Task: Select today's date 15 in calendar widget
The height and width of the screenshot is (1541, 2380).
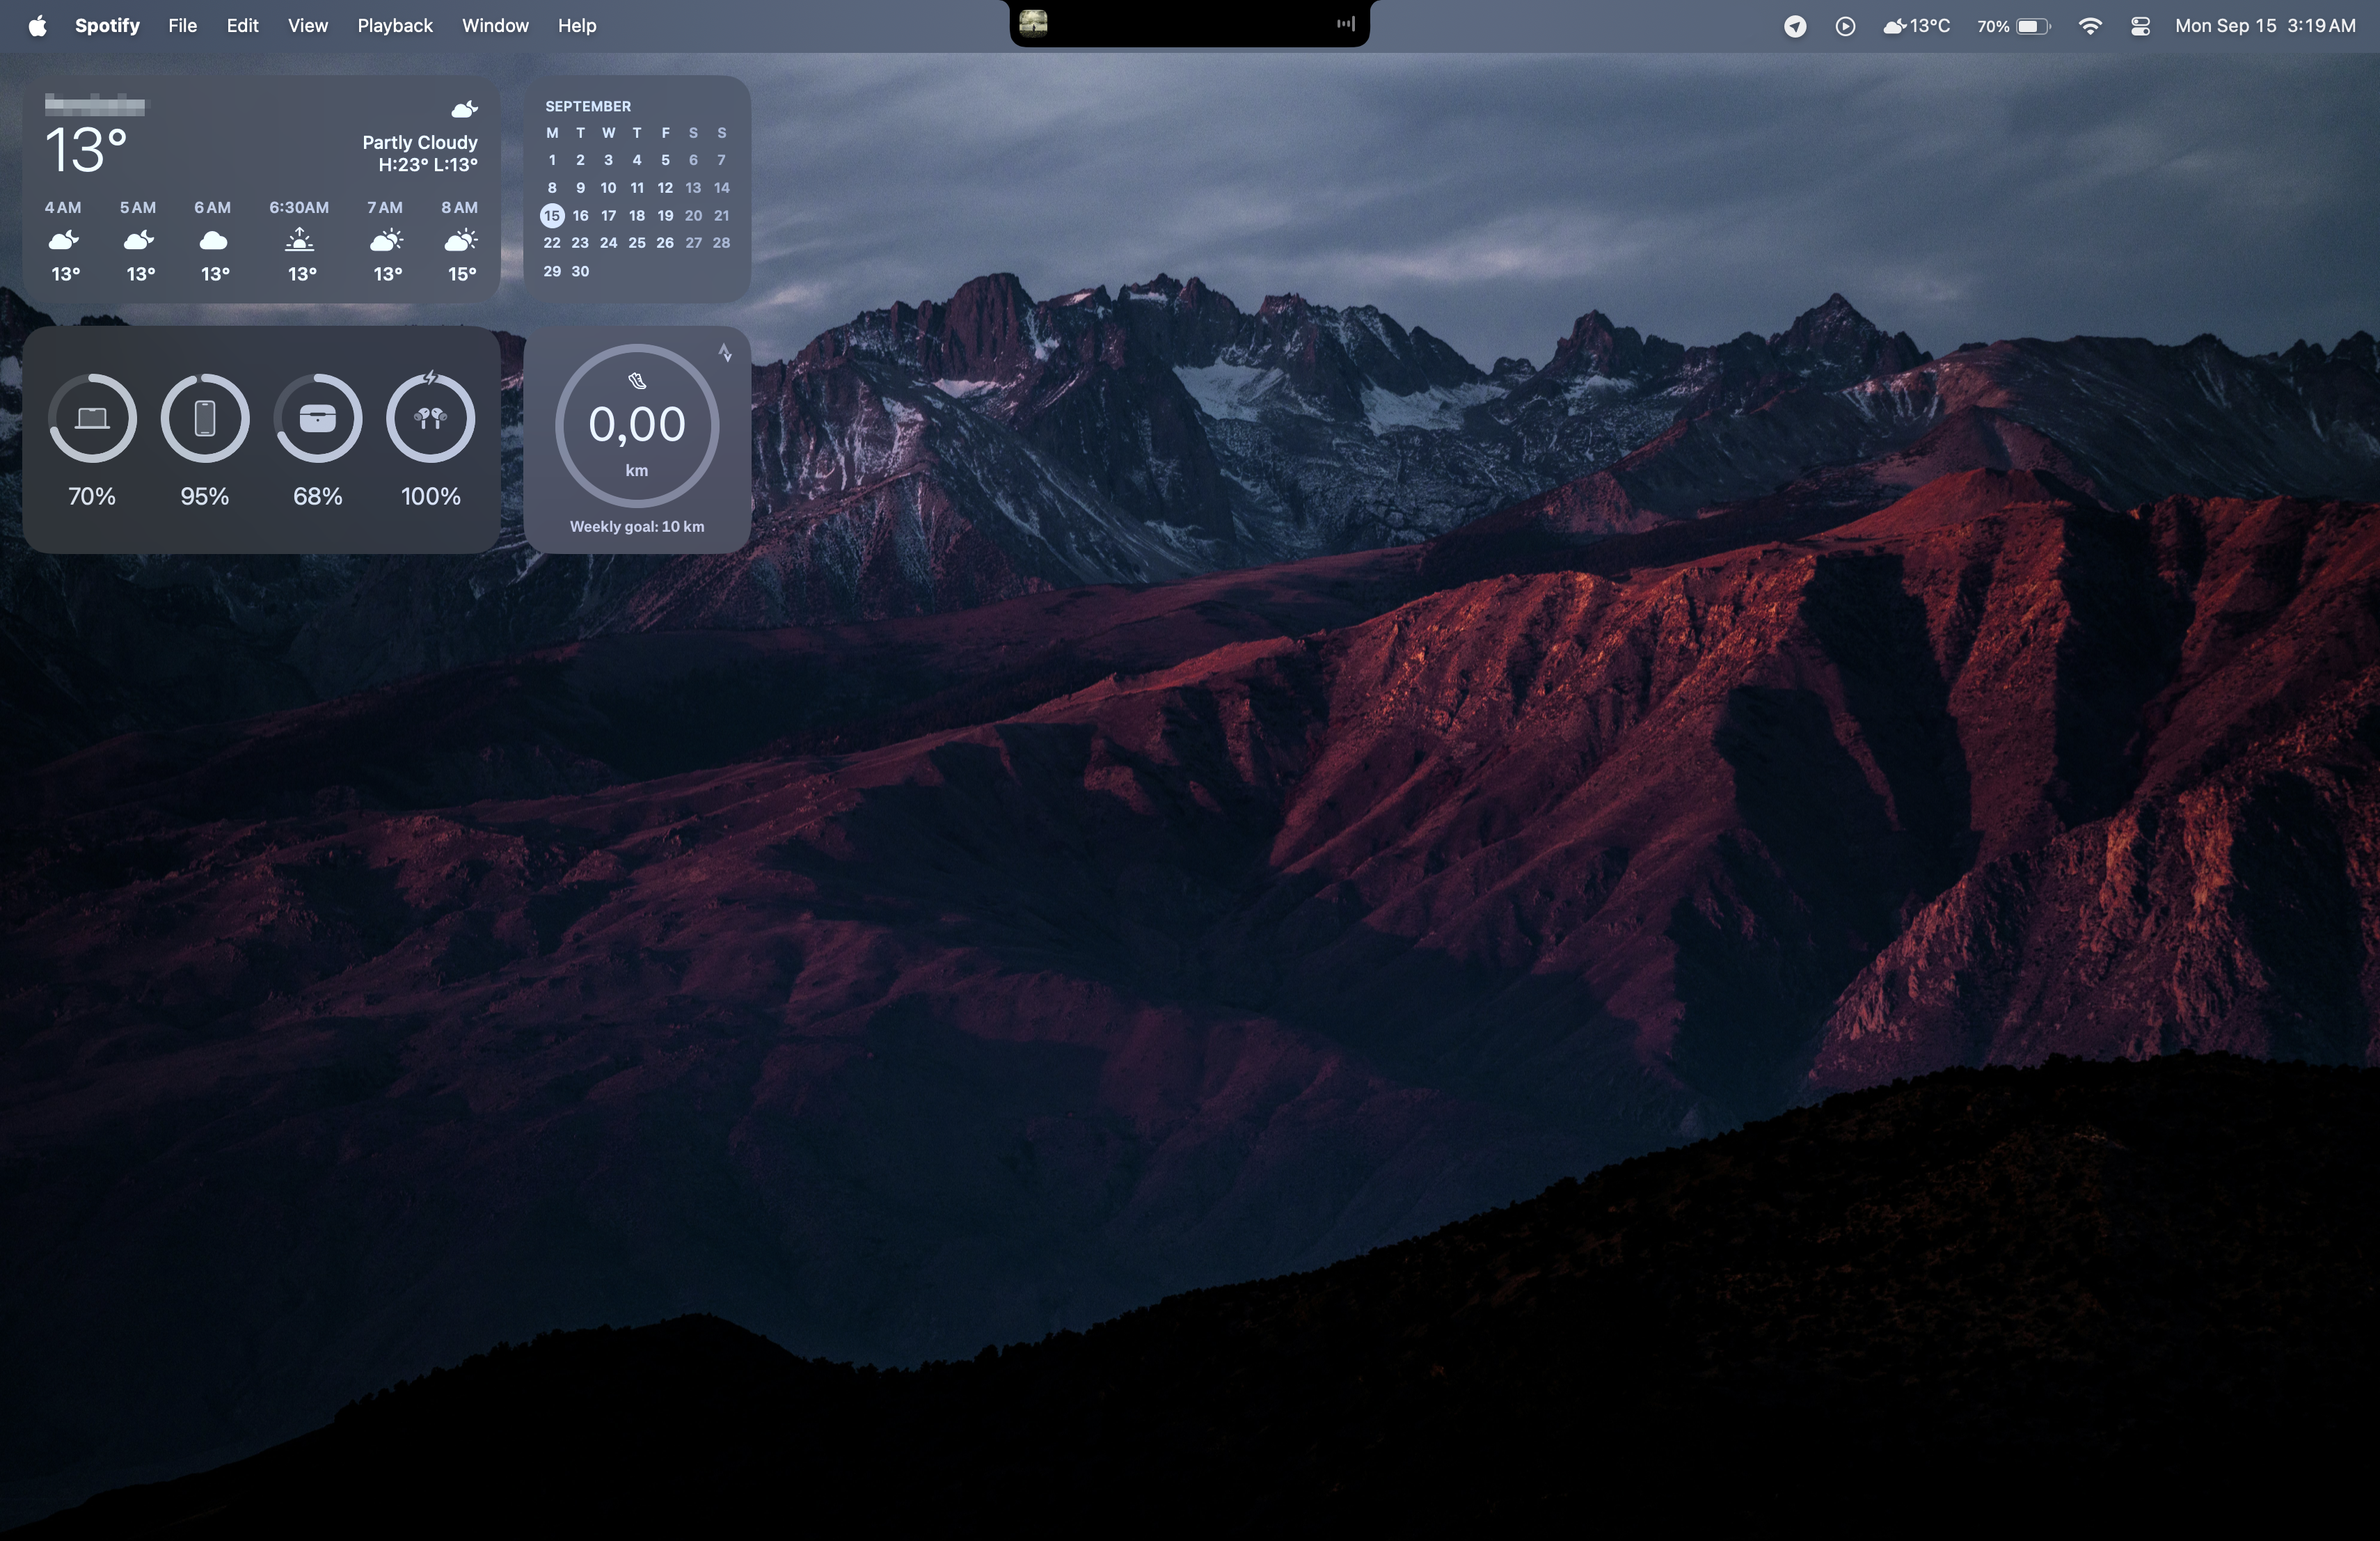Action: pyautogui.click(x=552, y=215)
